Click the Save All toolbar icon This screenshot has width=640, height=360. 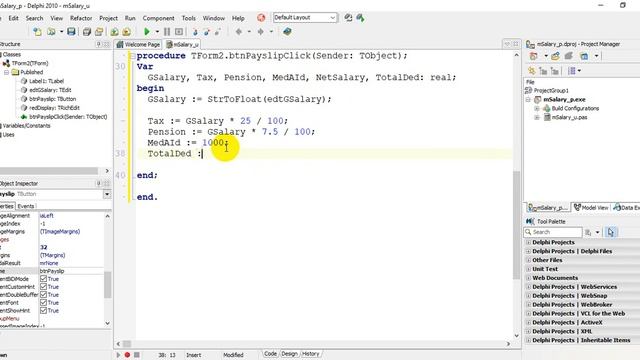click(x=87, y=31)
